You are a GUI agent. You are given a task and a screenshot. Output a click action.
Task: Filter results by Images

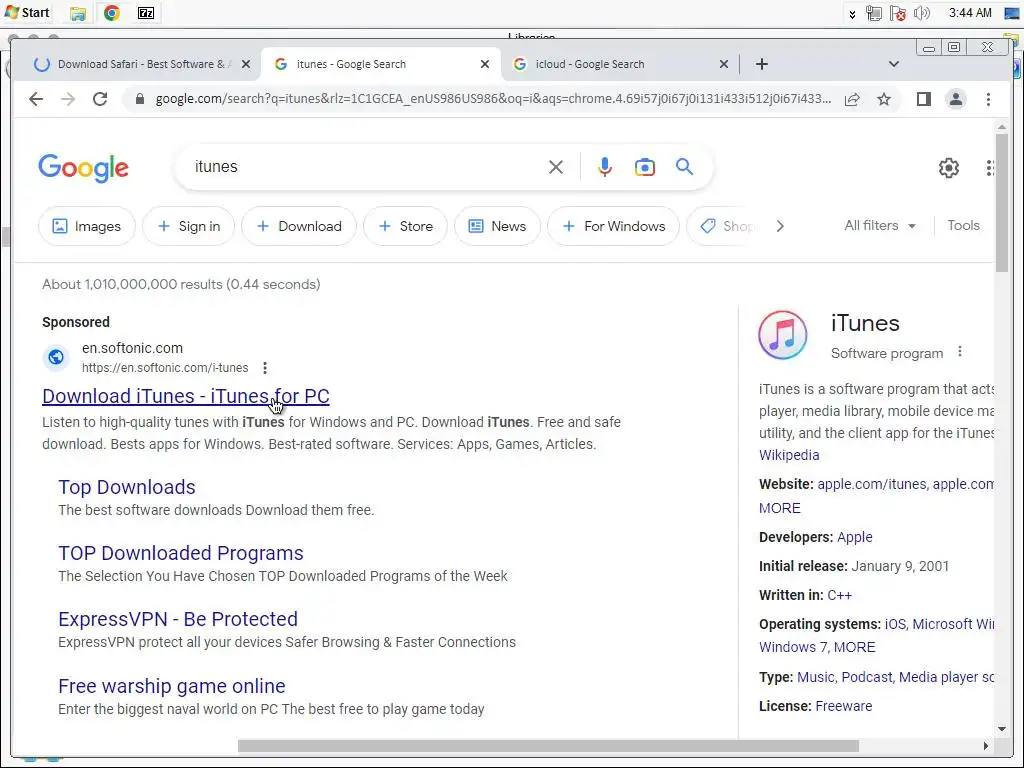coord(87,226)
